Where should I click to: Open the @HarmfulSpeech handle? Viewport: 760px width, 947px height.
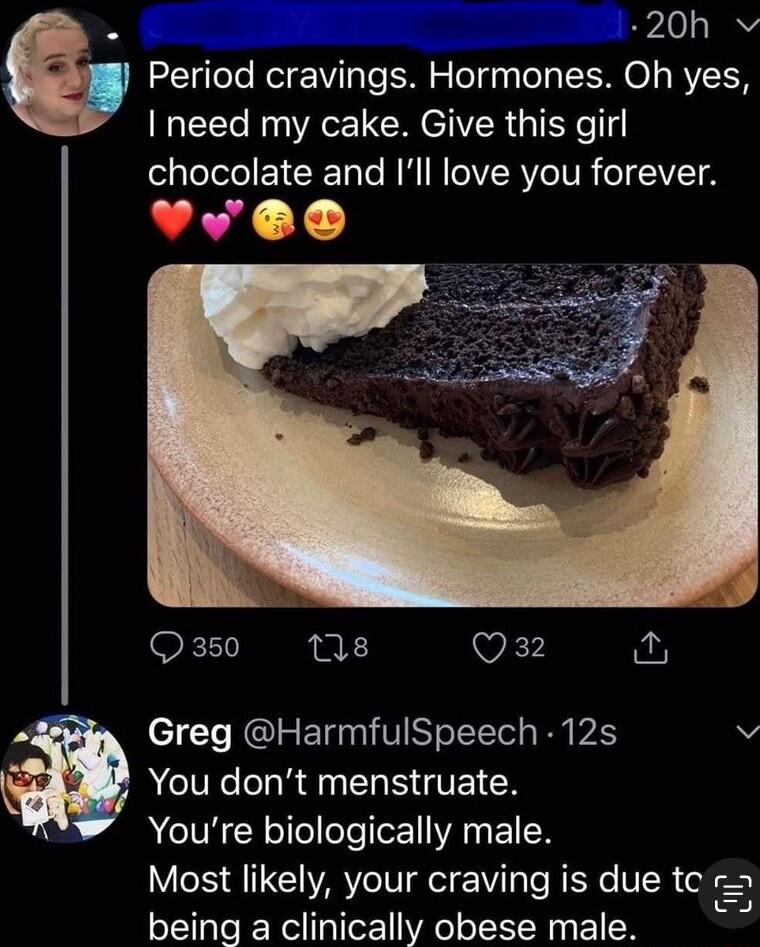tap(390, 733)
